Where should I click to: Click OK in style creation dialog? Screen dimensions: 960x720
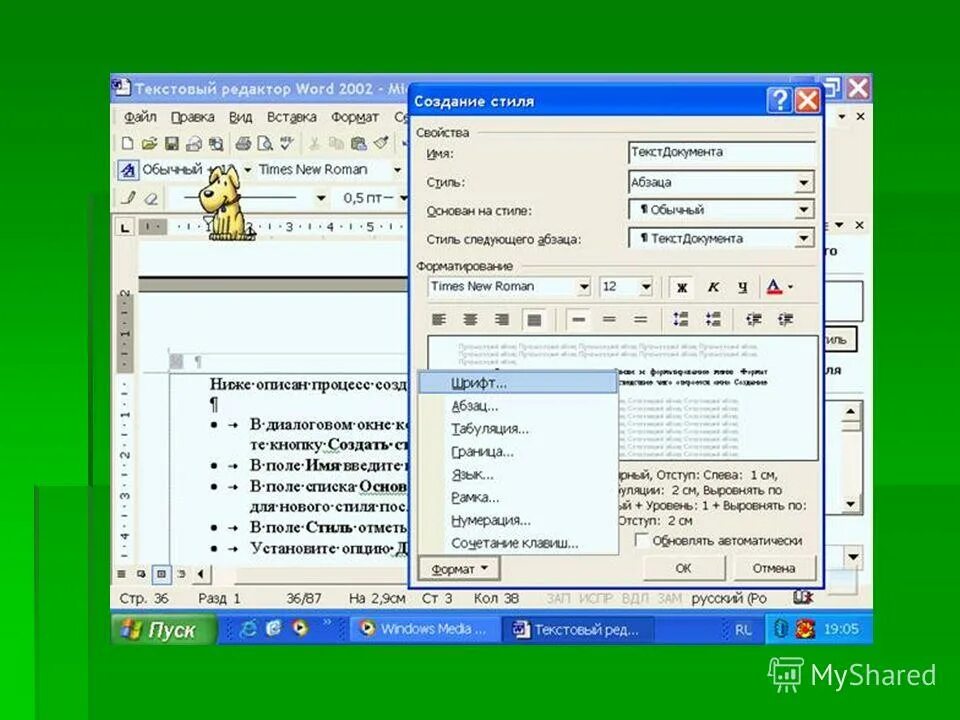pyautogui.click(x=683, y=568)
